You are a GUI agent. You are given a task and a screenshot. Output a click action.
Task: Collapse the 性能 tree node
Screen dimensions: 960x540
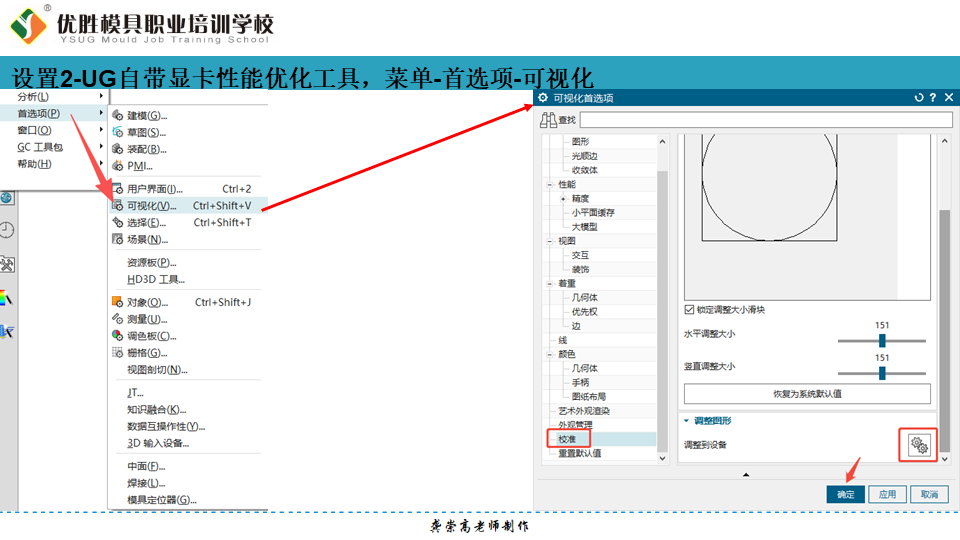point(549,184)
